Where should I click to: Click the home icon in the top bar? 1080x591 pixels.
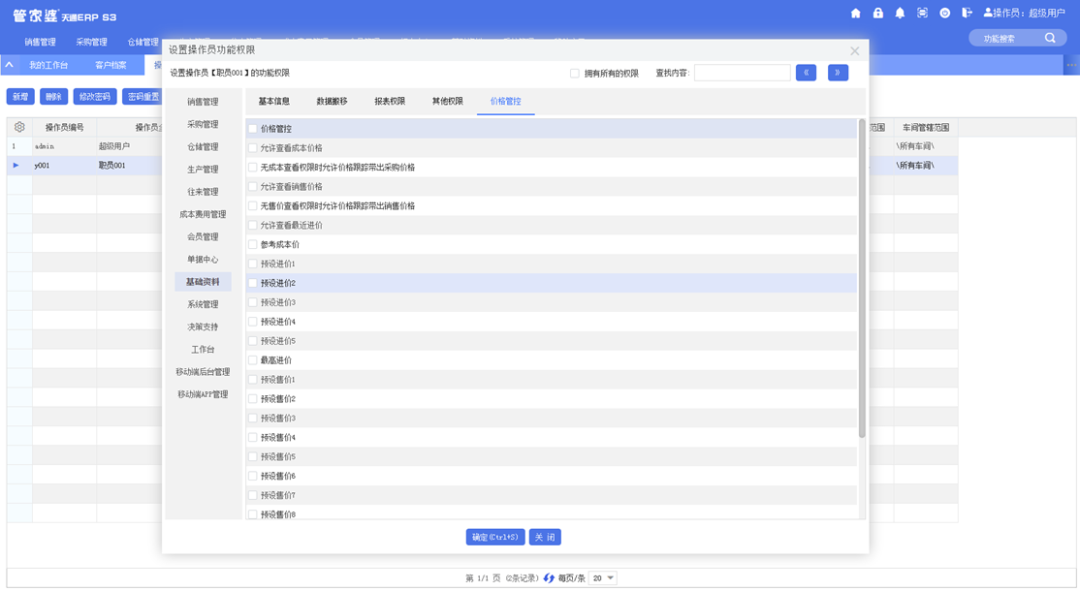(x=855, y=13)
